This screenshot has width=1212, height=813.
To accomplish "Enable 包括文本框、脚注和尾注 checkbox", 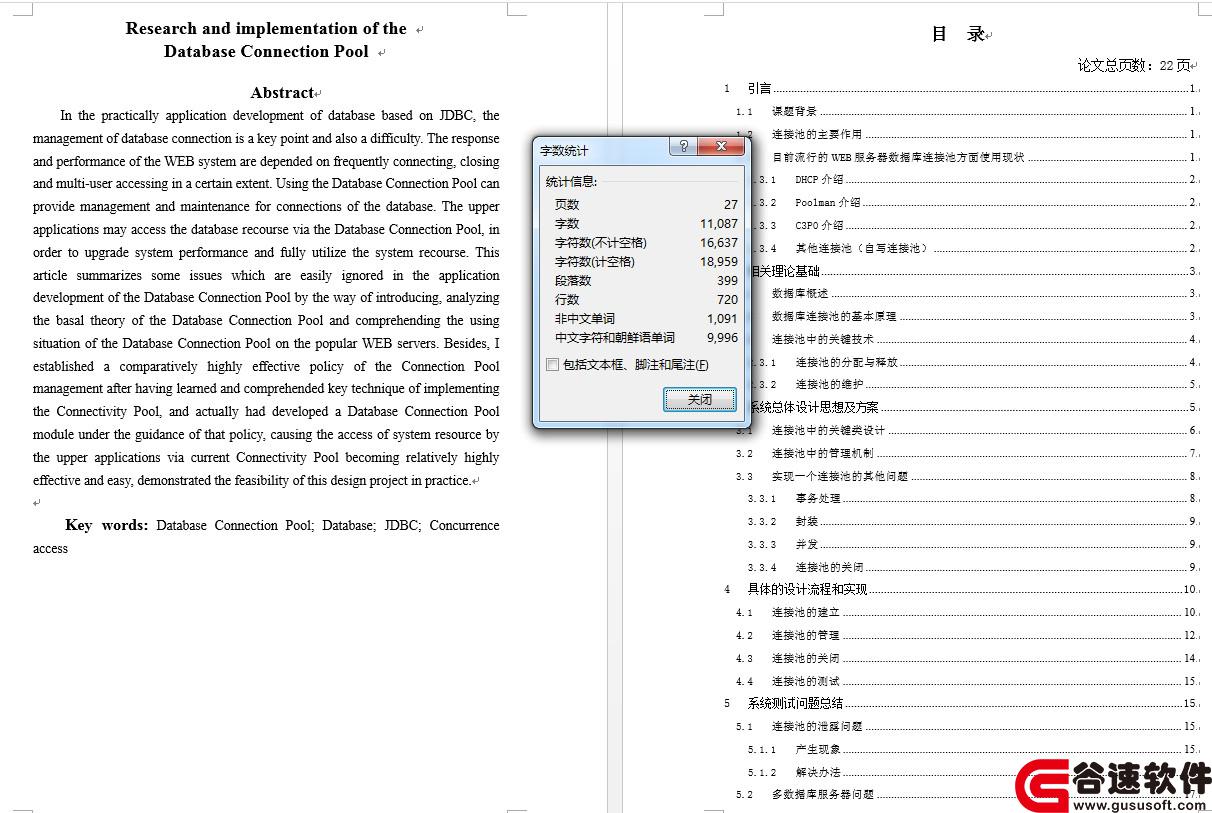I will [x=552, y=365].
